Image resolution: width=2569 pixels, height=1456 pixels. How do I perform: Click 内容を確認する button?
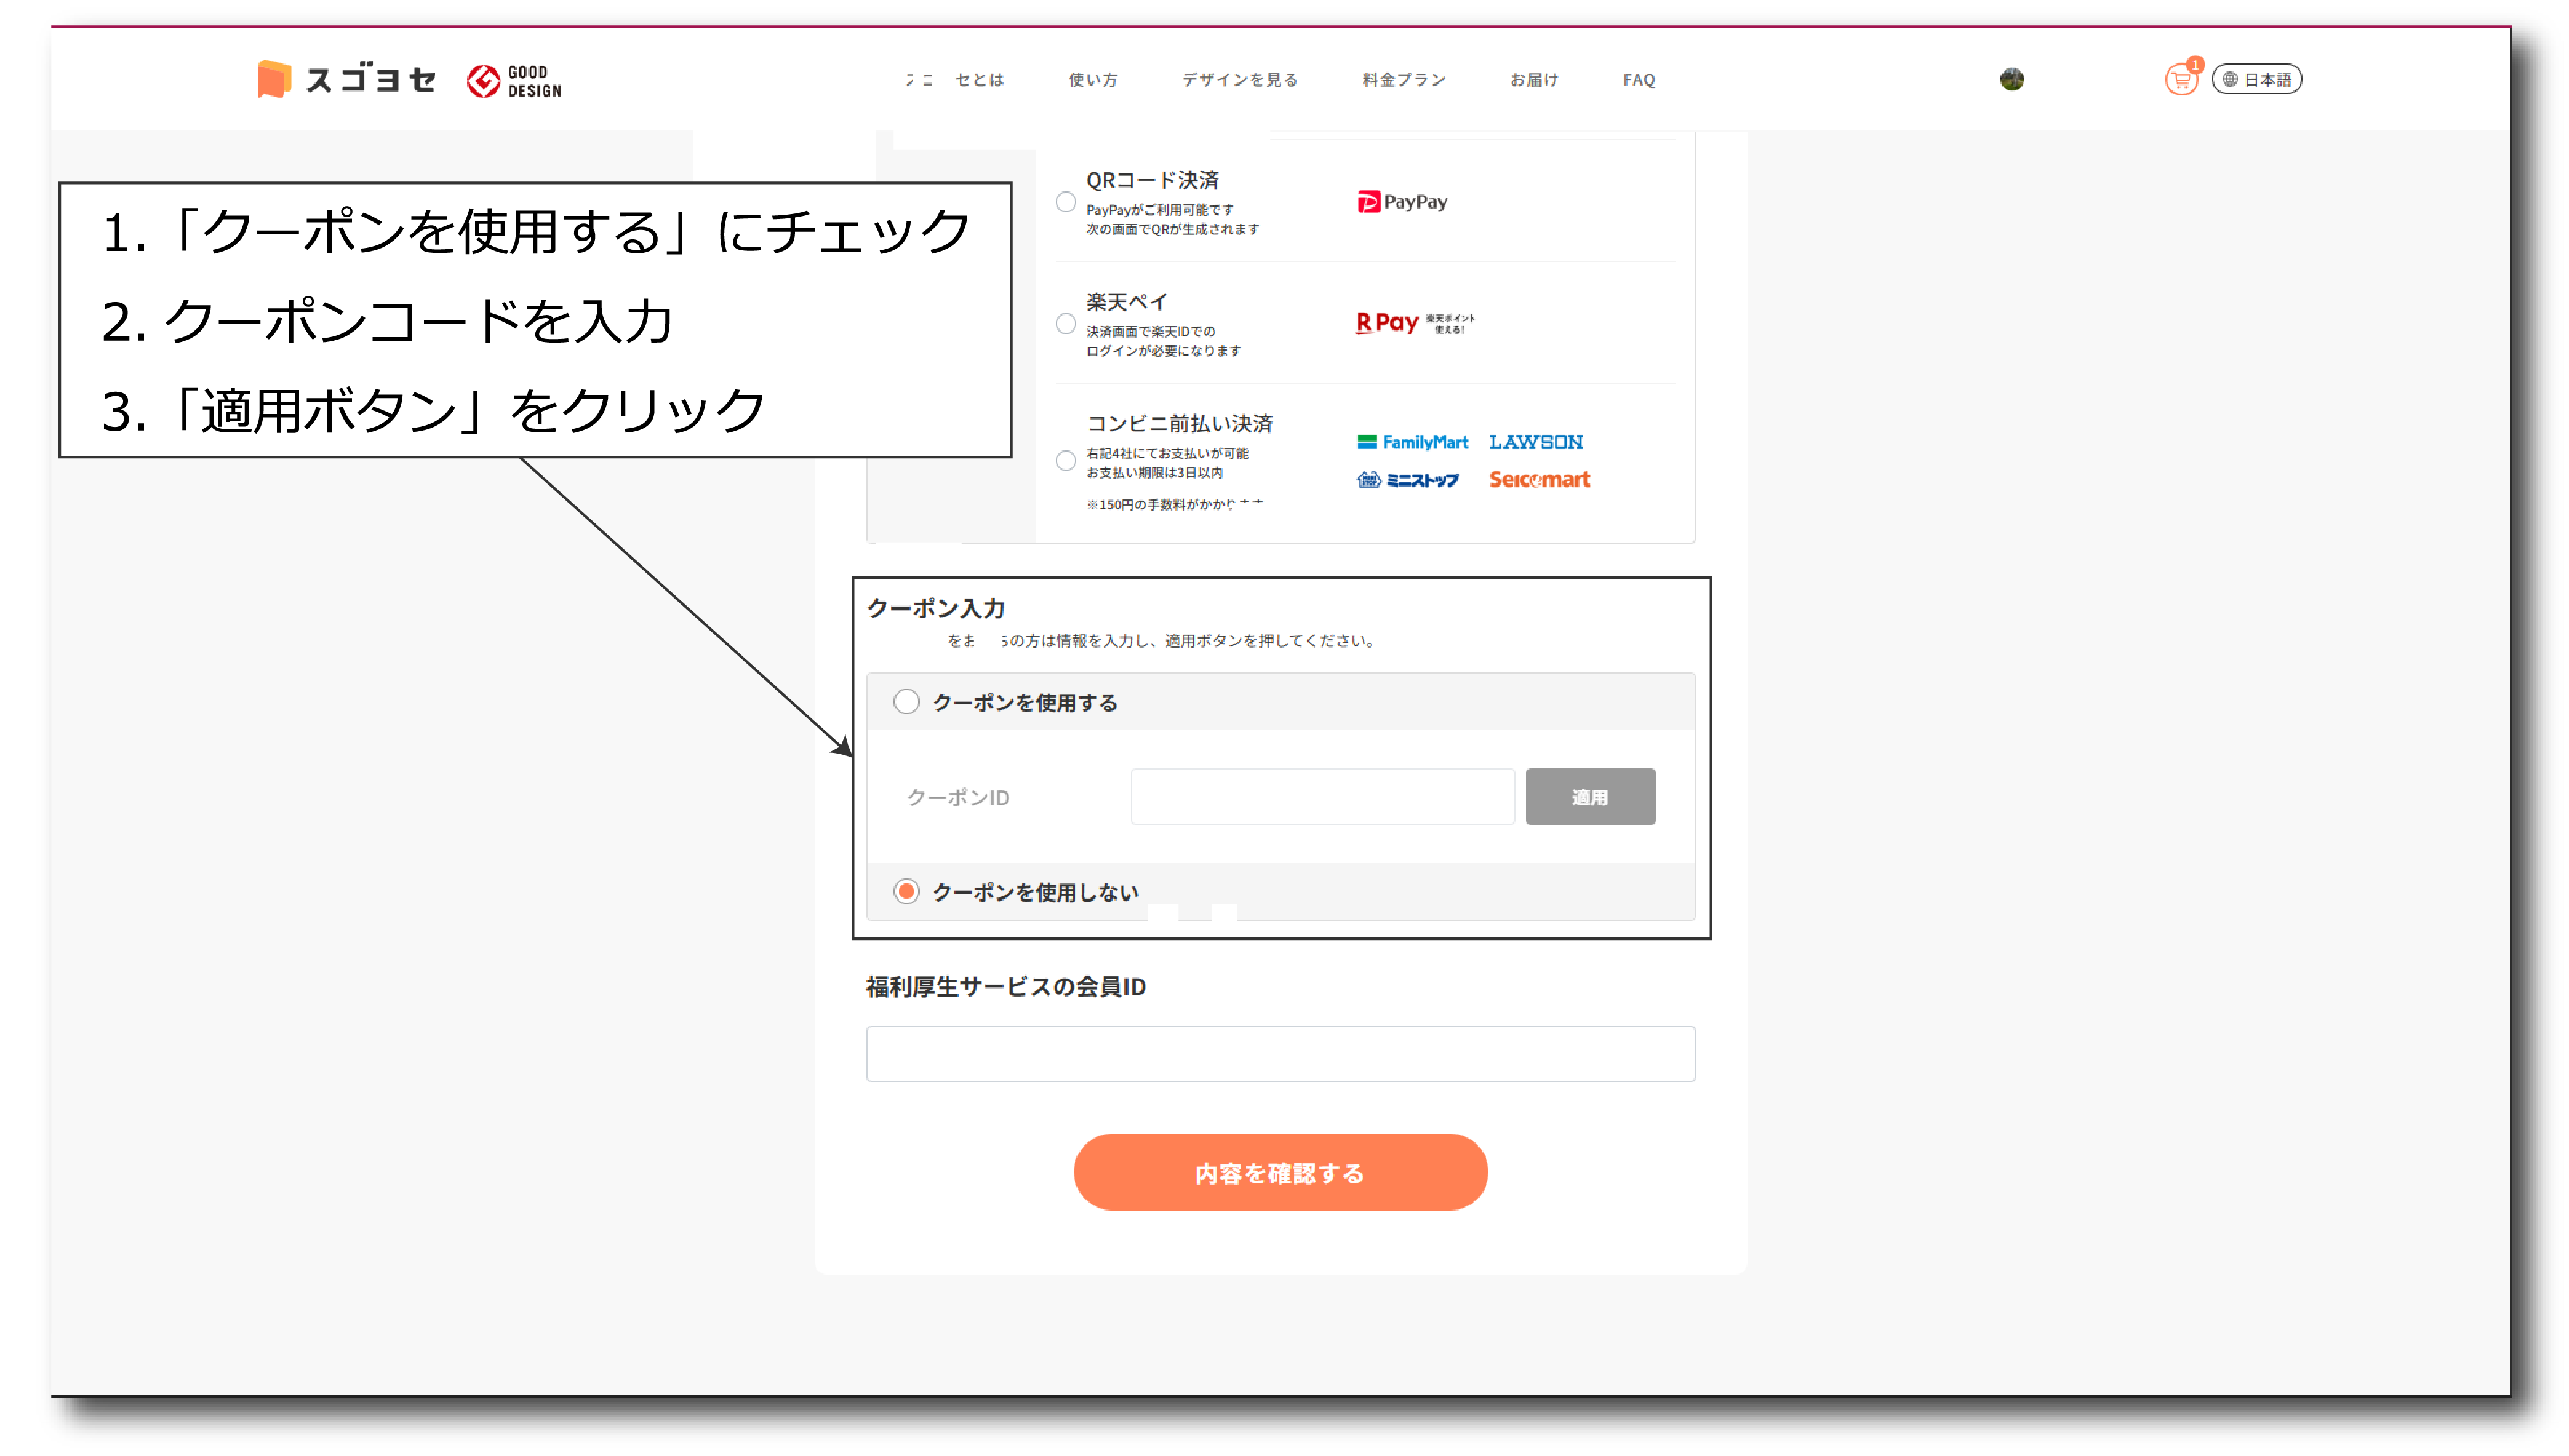pyautogui.click(x=1280, y=1172)
